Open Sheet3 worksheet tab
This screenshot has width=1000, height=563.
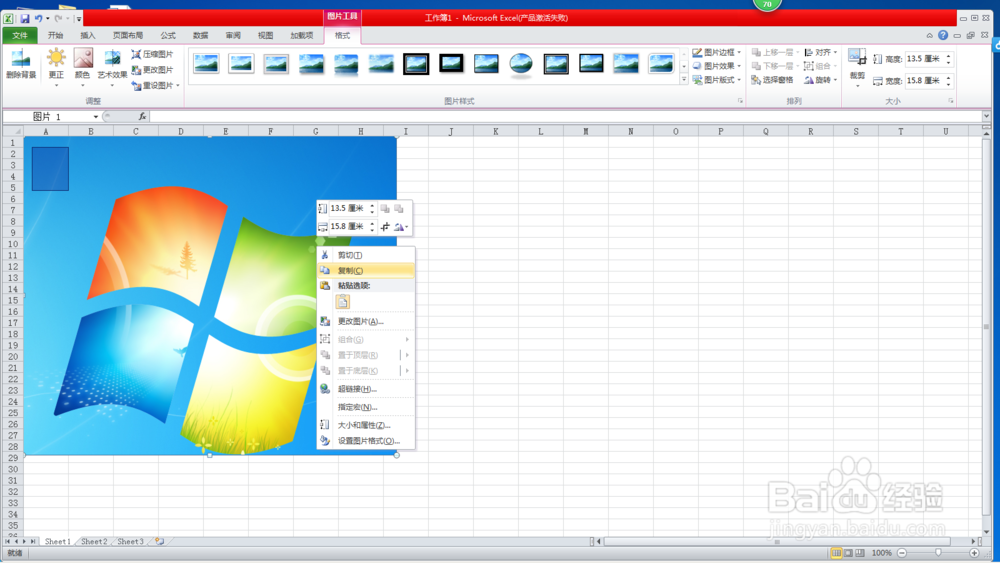(130, 541)
